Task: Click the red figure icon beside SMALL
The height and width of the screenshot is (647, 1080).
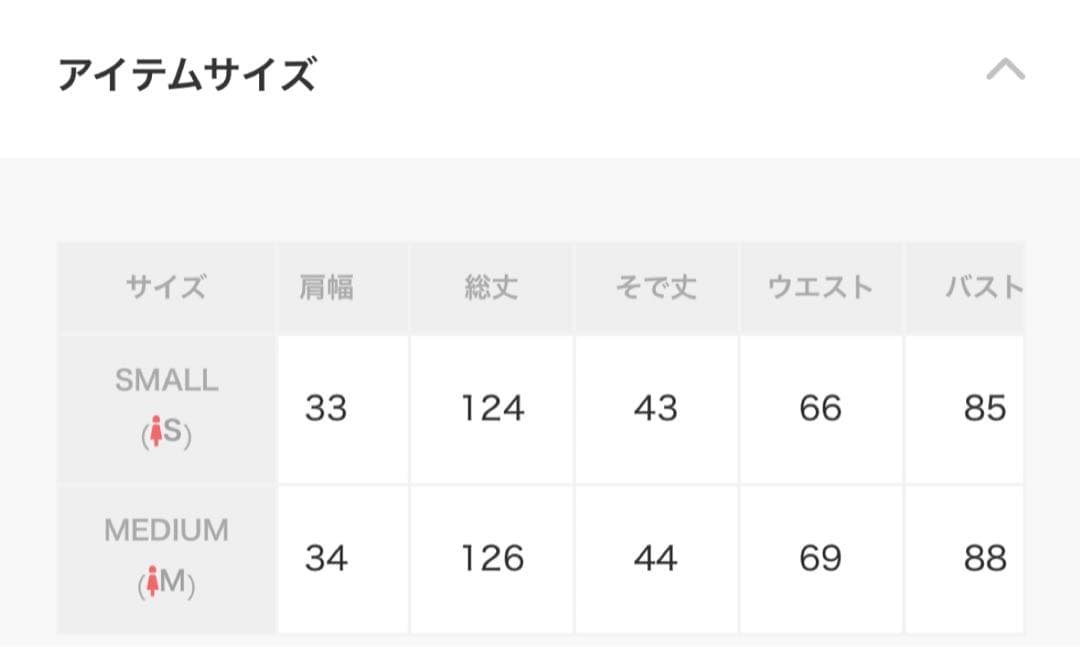Action: point(155,432)
